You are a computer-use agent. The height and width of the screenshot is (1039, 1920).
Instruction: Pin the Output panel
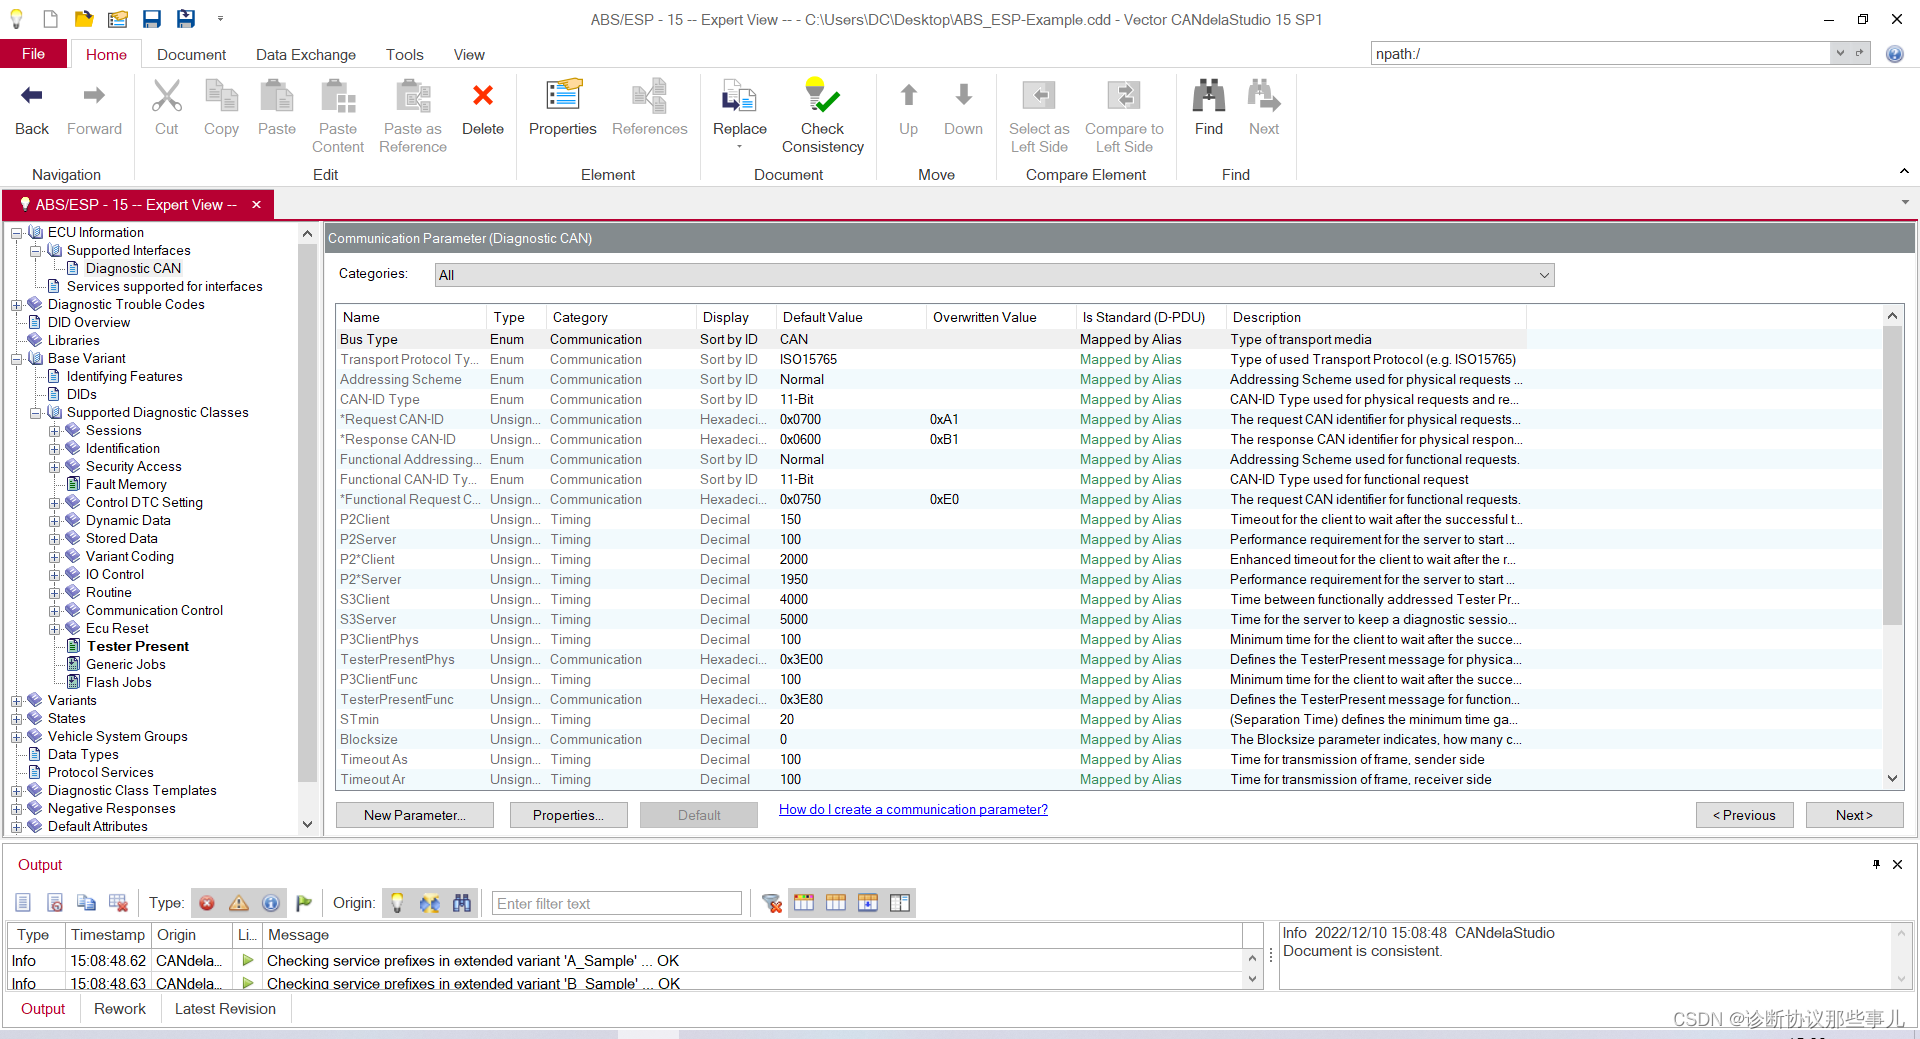tap(1876, 864)
